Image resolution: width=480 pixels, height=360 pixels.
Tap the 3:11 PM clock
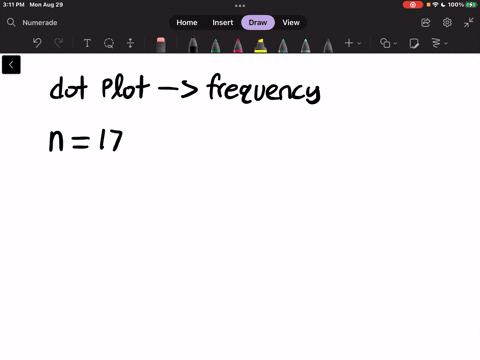(x=13, y=5)
